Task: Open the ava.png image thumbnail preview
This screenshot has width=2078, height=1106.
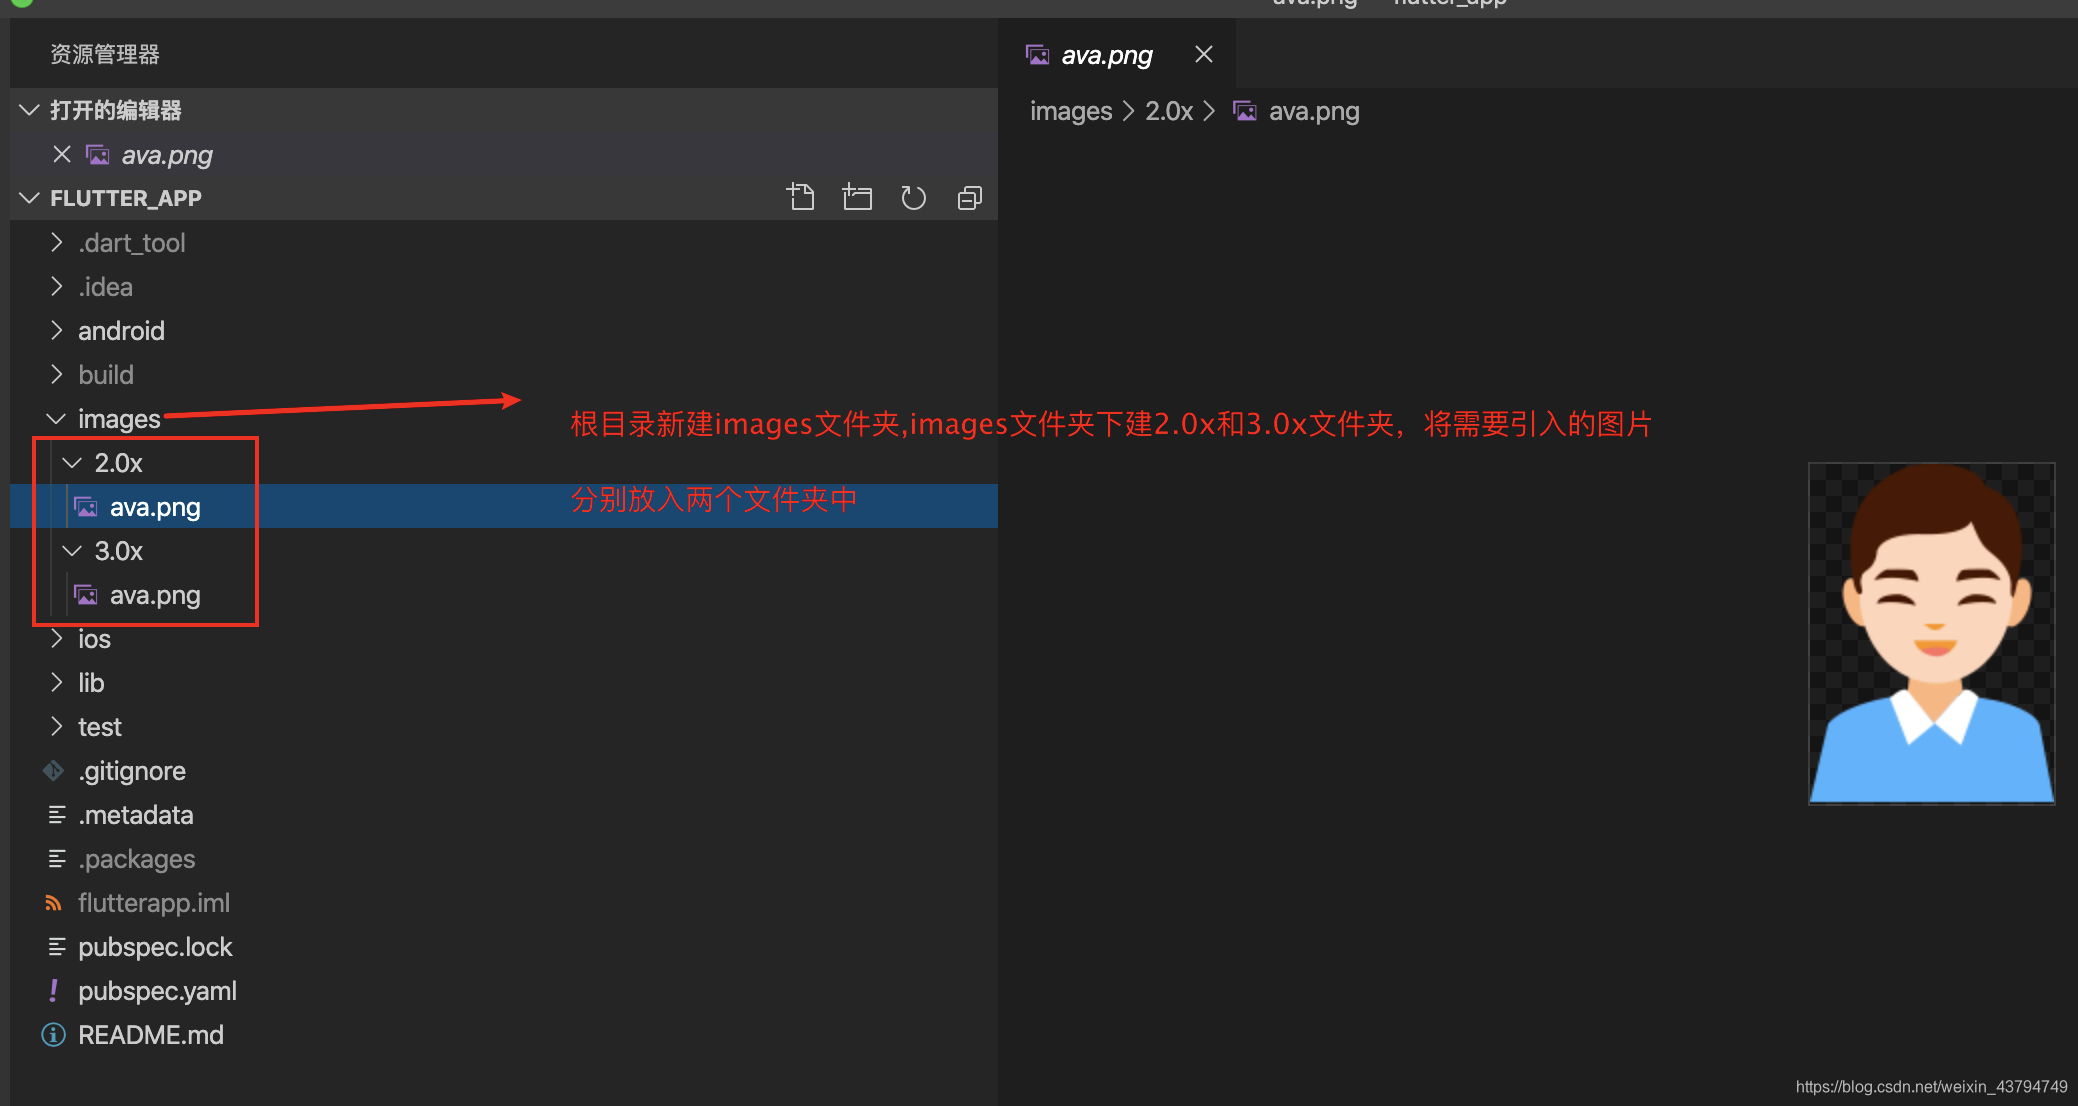Action: point(1931,632)
